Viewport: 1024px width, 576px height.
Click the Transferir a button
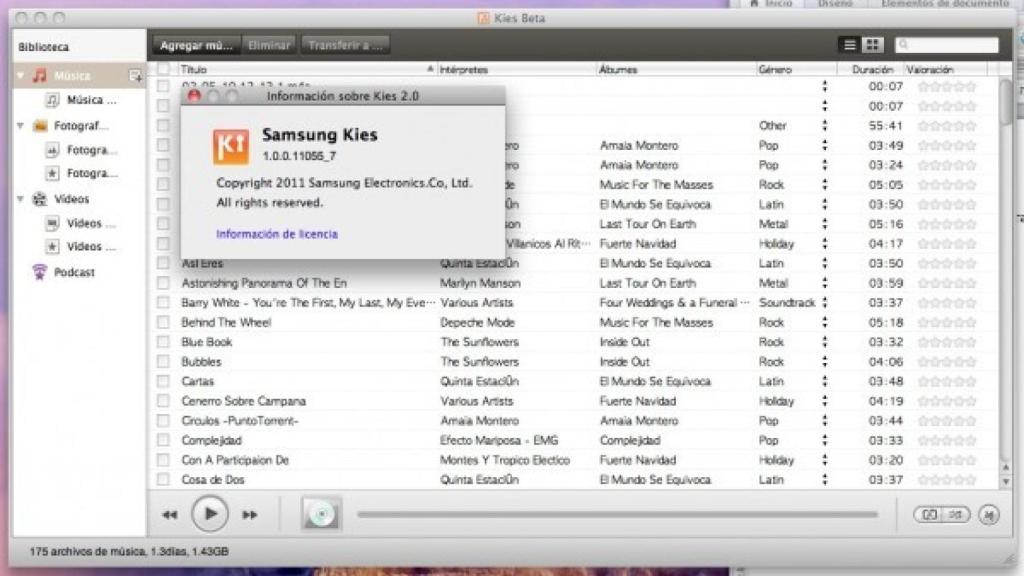[348, 44]
